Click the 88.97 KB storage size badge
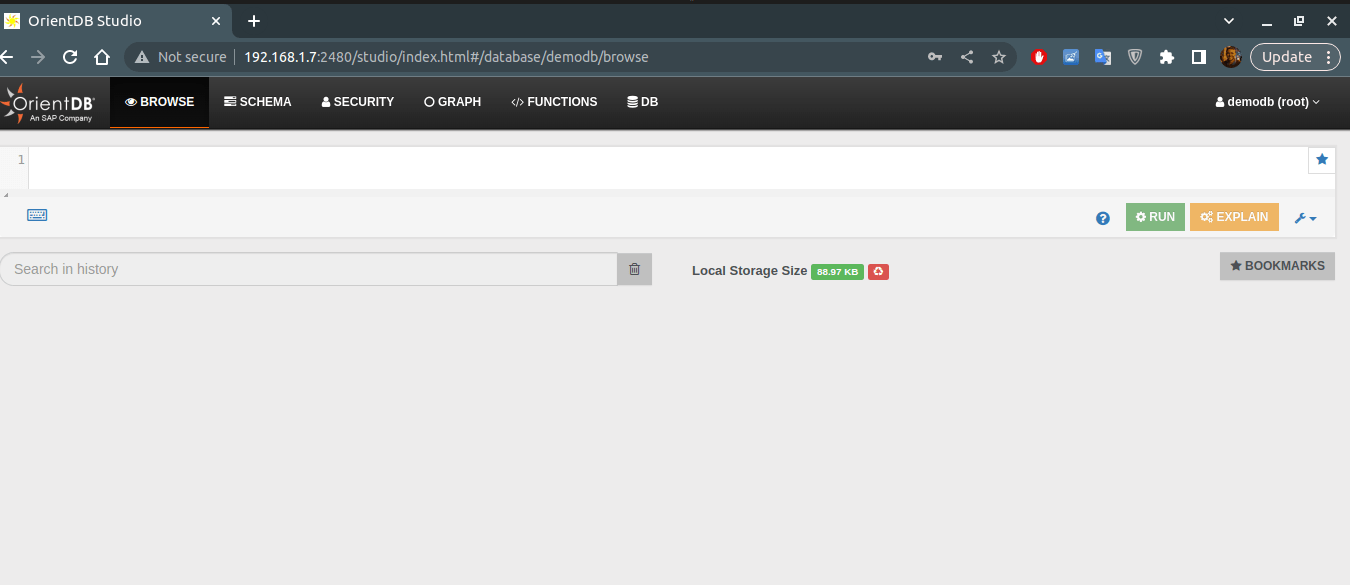Image resolution: width=1350 pixels, height=585 pixels. 837,272
